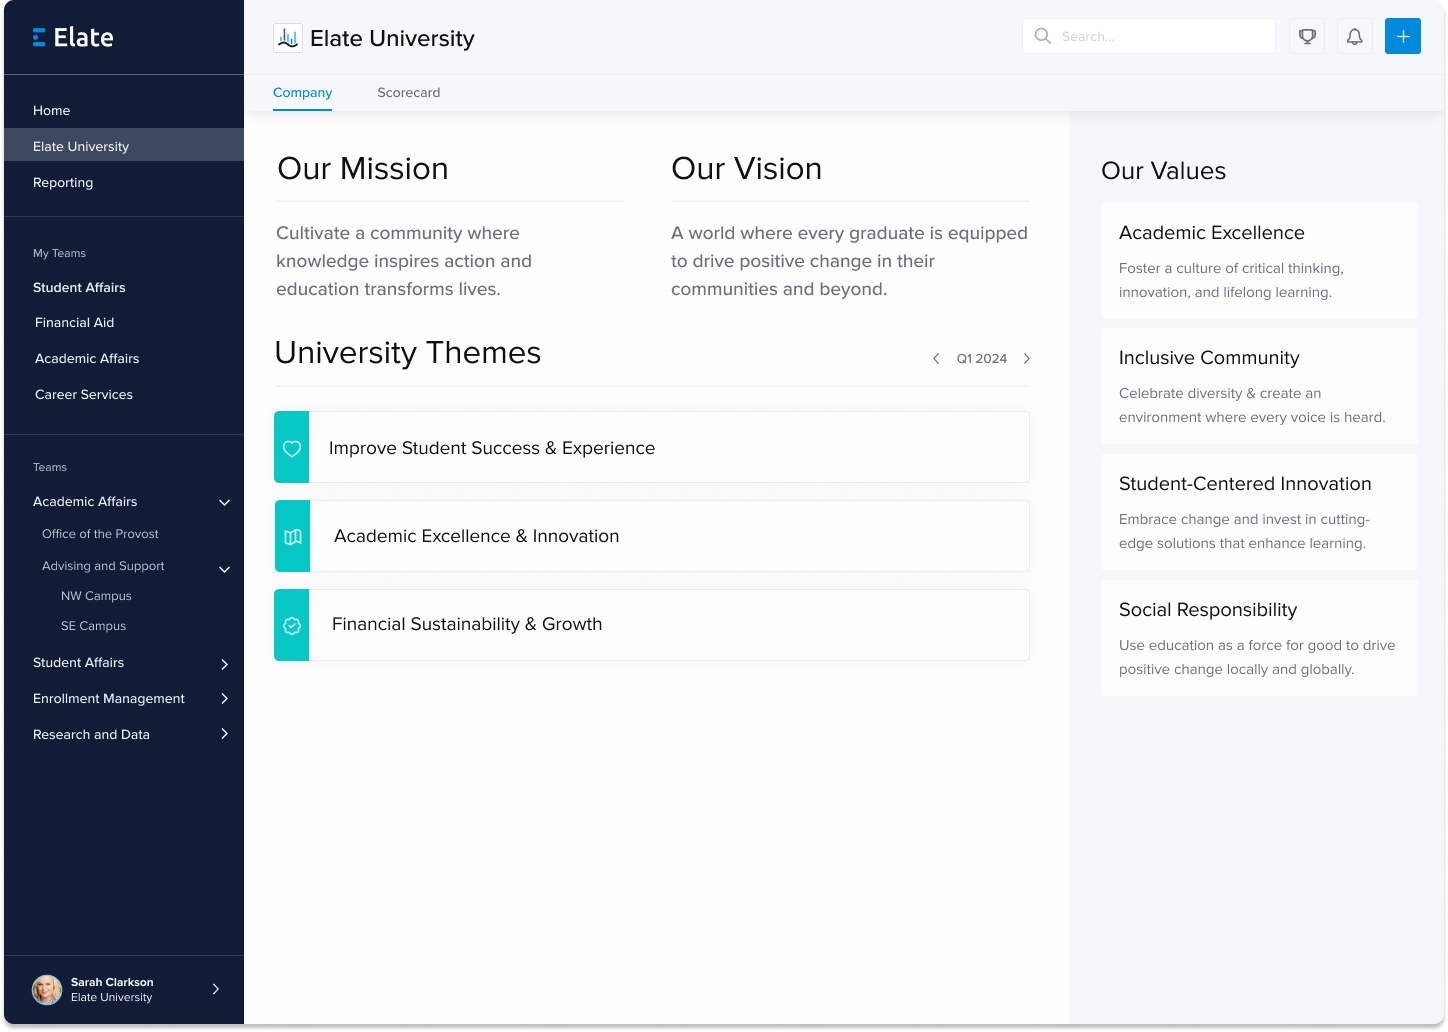Switch to the Company tab
Viewport: 1448px width, 1032px height.
coord(302,93)
